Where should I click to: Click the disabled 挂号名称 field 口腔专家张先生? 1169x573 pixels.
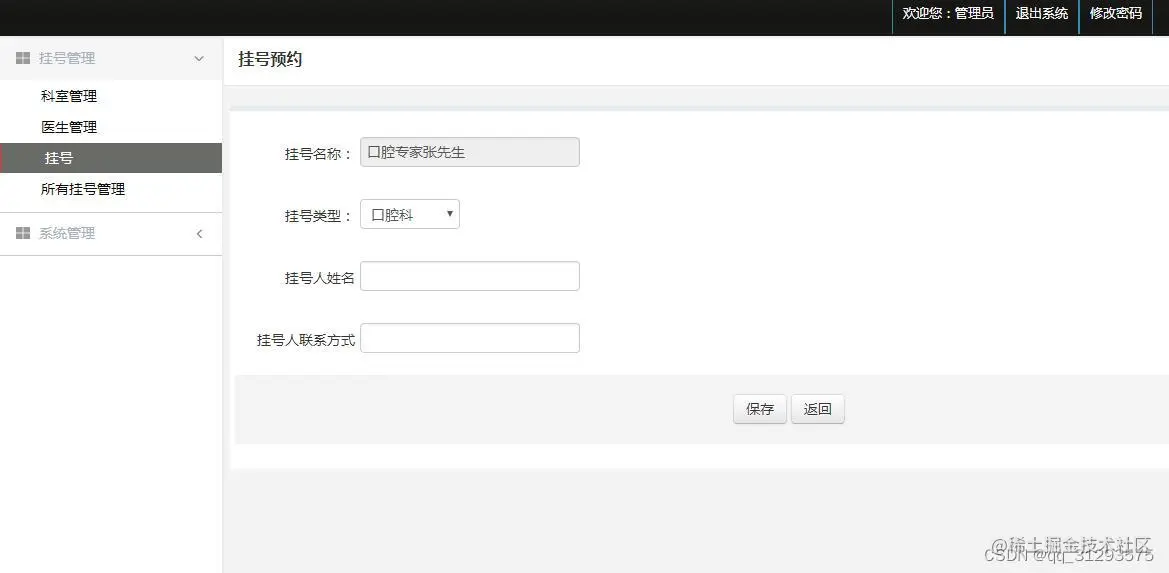pos(470,152)
